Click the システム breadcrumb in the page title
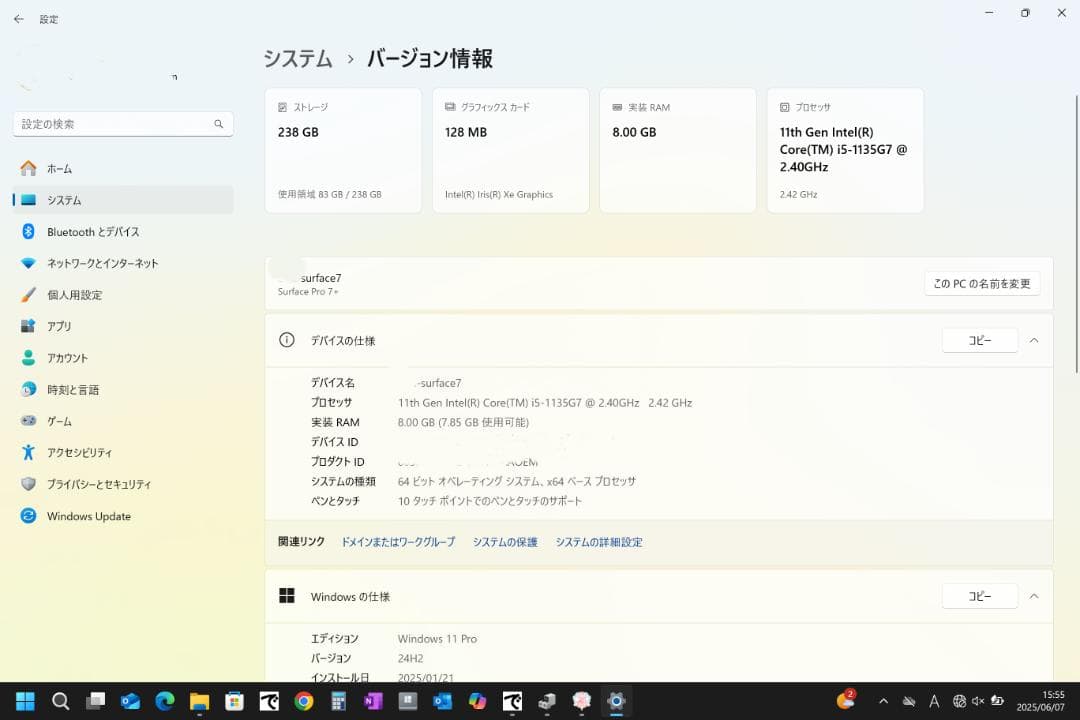The width and height of the screenshot is (1080, 720). (x=298, y=59)
